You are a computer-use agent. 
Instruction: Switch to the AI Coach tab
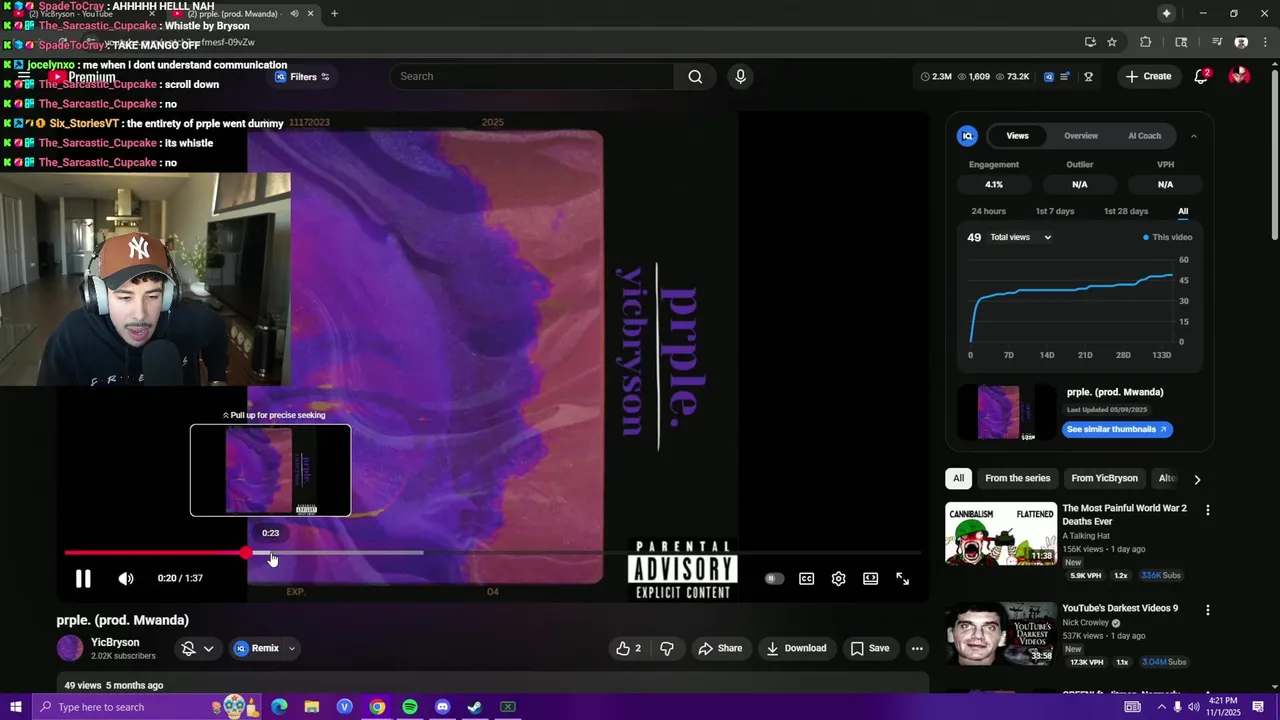click(x=1144, y=136)
